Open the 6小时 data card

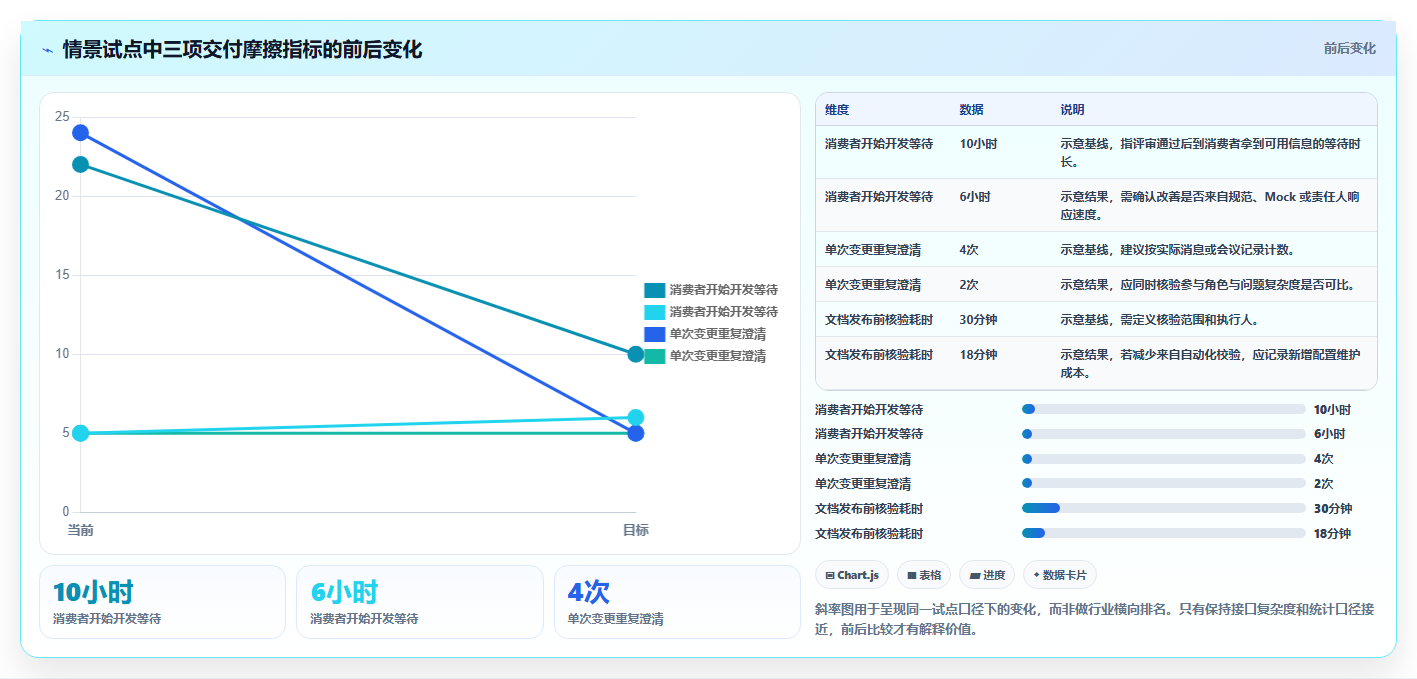click(x=420, y=602)
